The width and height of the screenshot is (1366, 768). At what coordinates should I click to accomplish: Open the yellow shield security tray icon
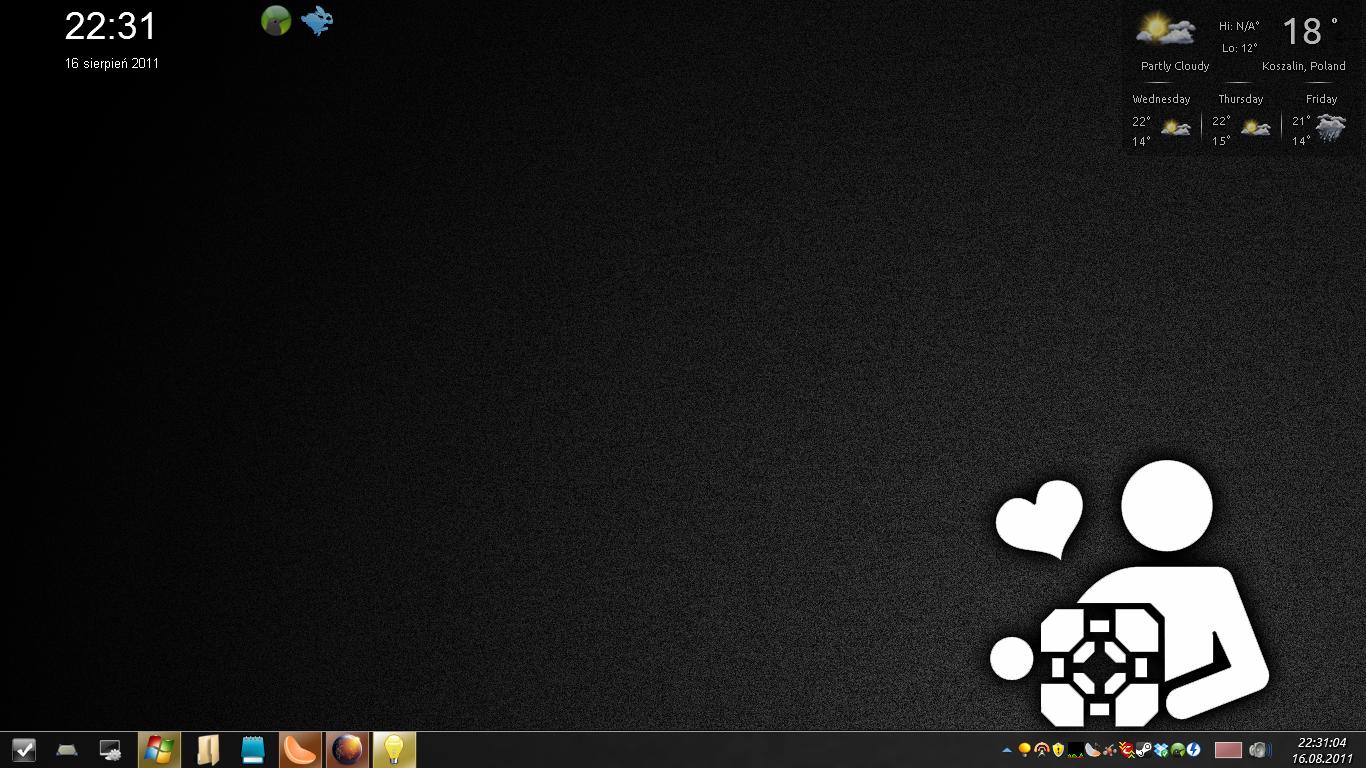click(x=1058, y=750)
